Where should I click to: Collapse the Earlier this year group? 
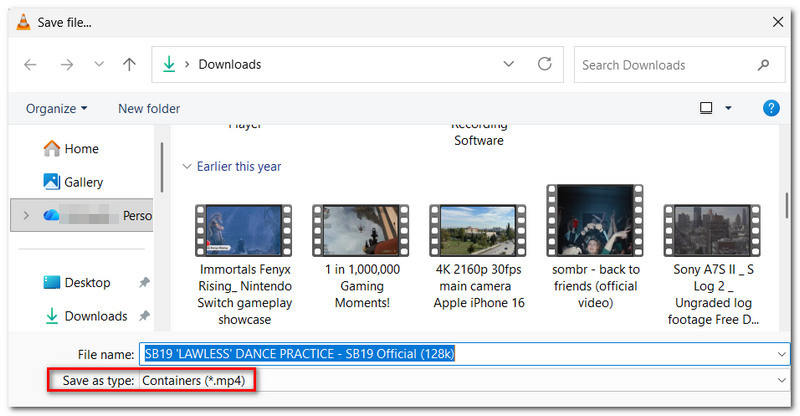click(187, 166)
